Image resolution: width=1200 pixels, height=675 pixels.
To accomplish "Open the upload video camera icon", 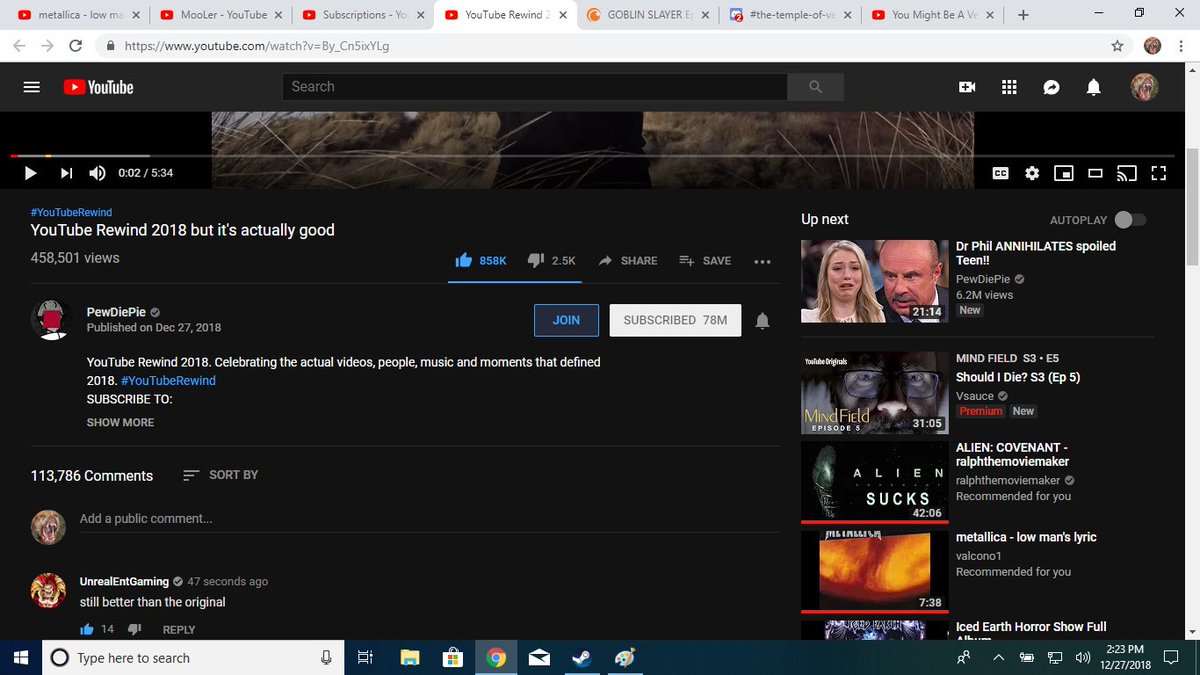I will tap(967, 87).
